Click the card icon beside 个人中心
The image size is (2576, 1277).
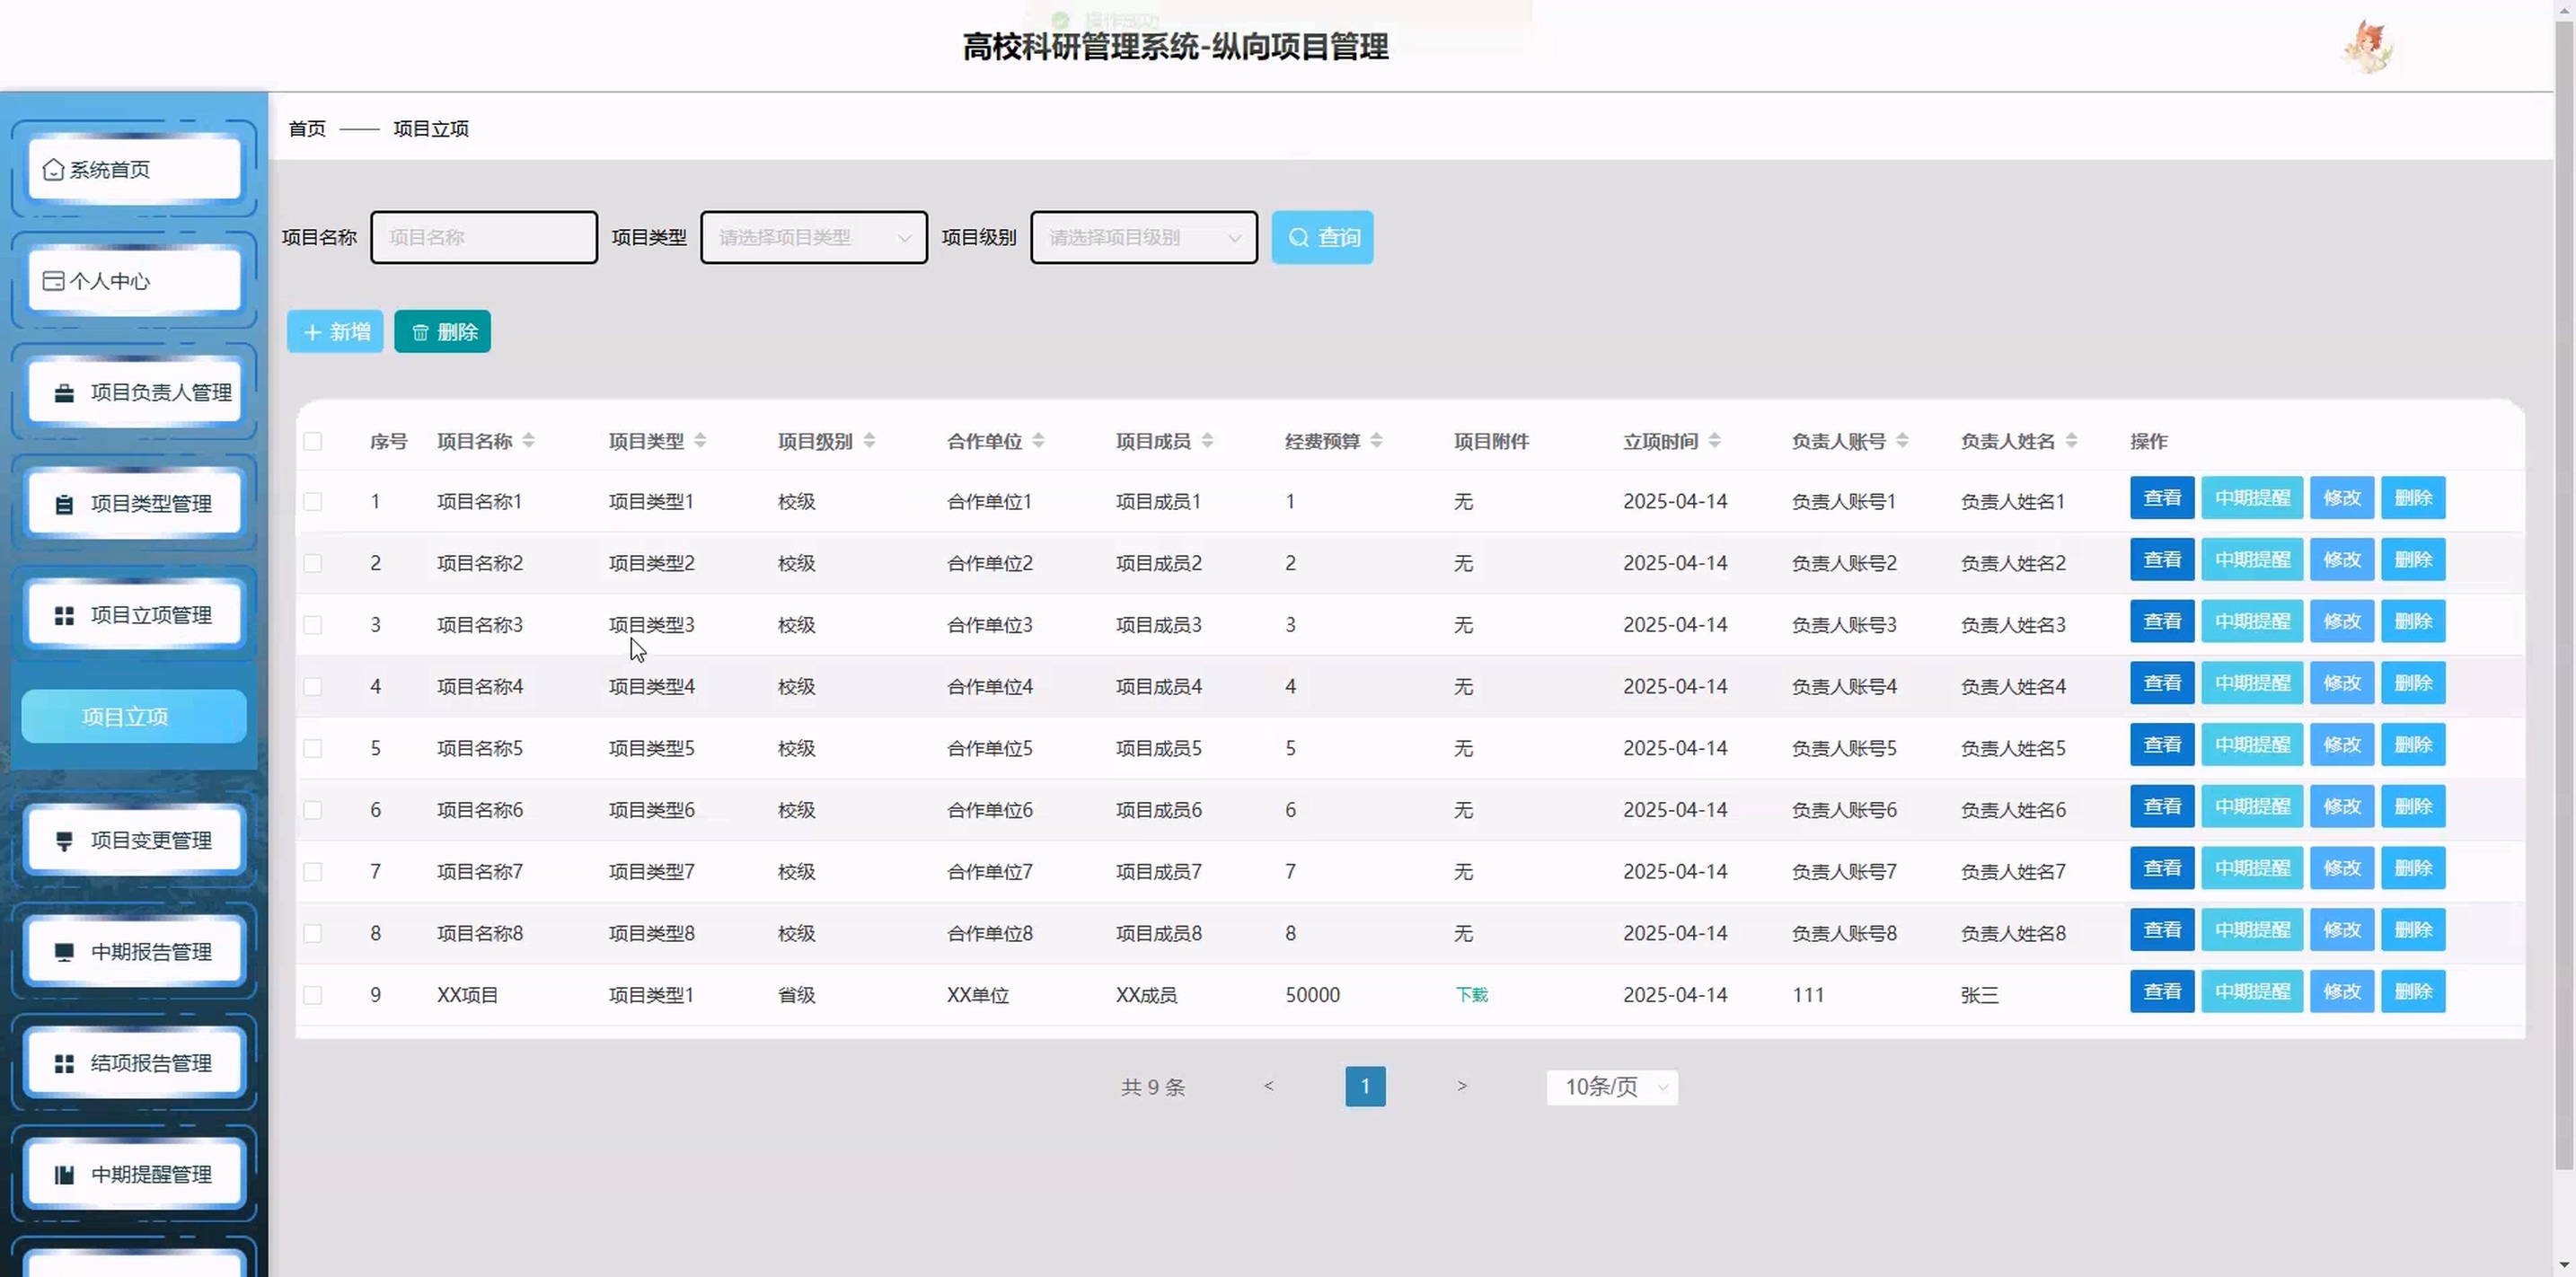click(x=53, y=281)
